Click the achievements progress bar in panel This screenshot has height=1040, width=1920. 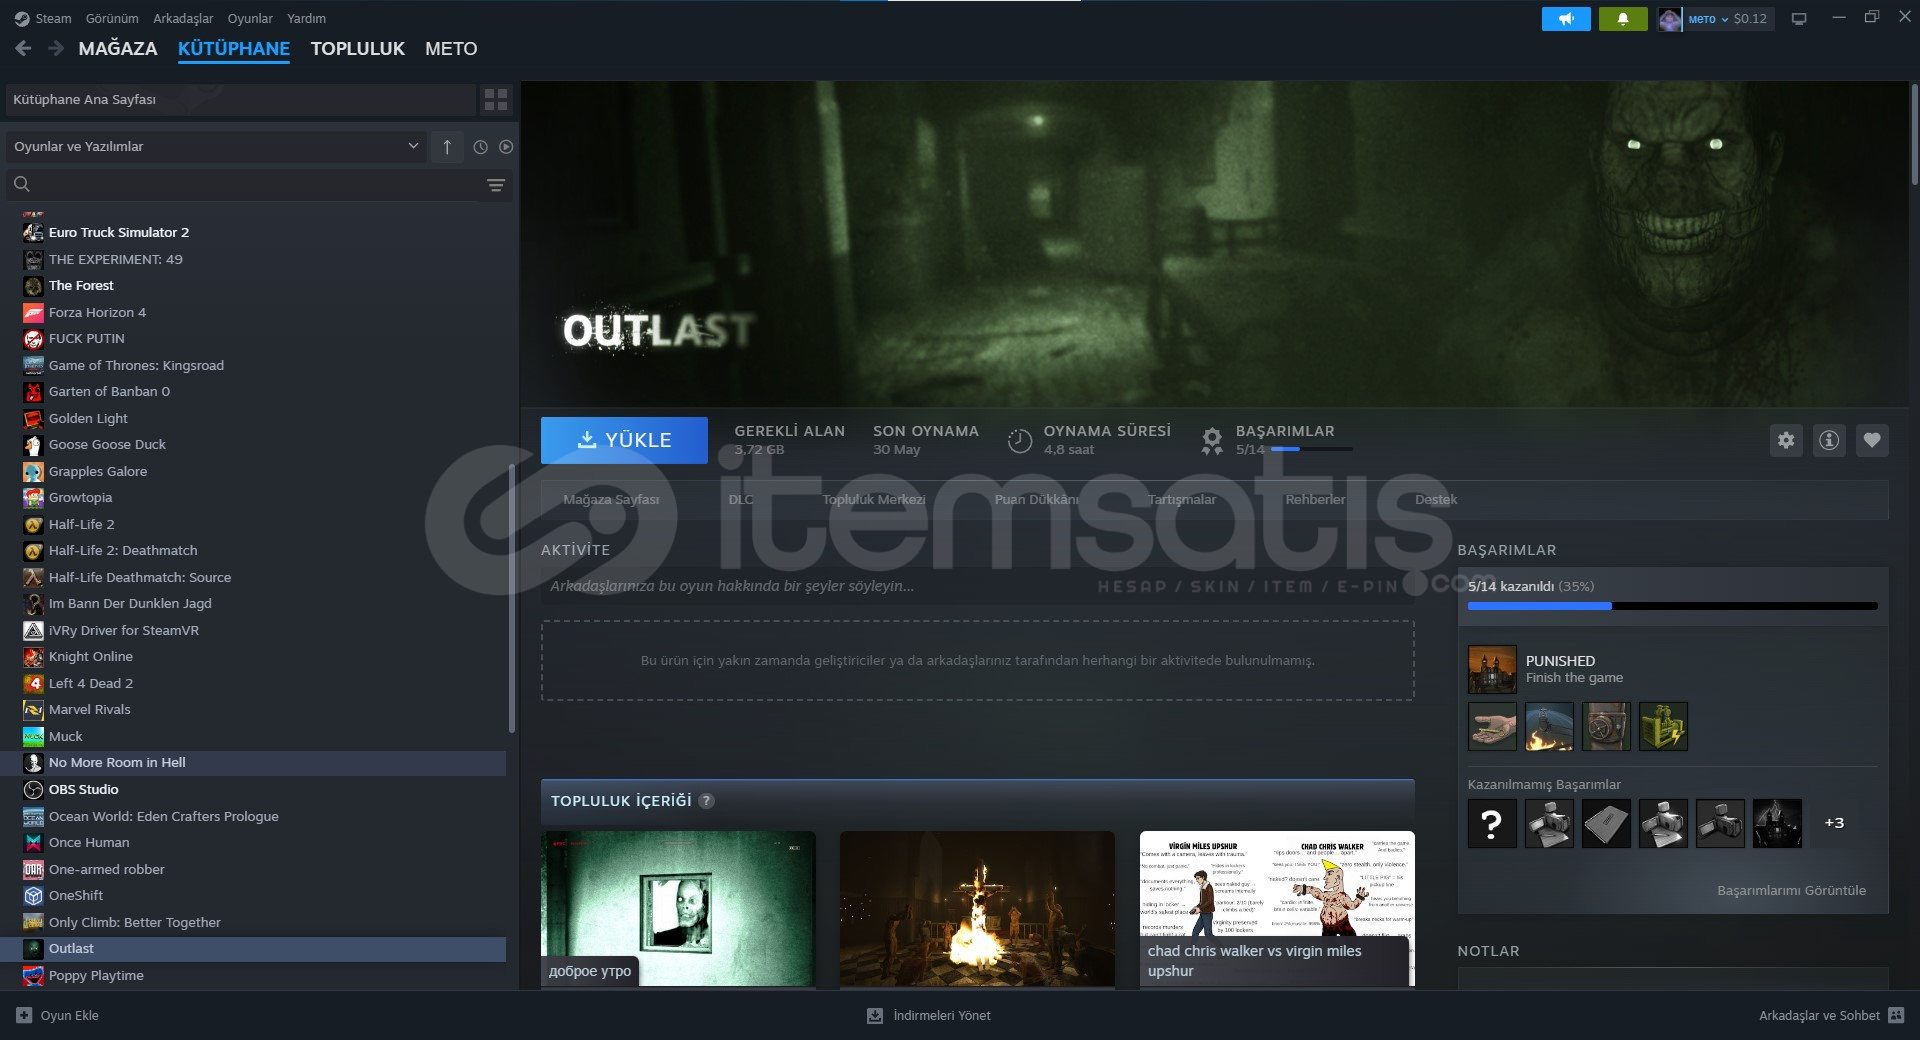pos(1673,606)
